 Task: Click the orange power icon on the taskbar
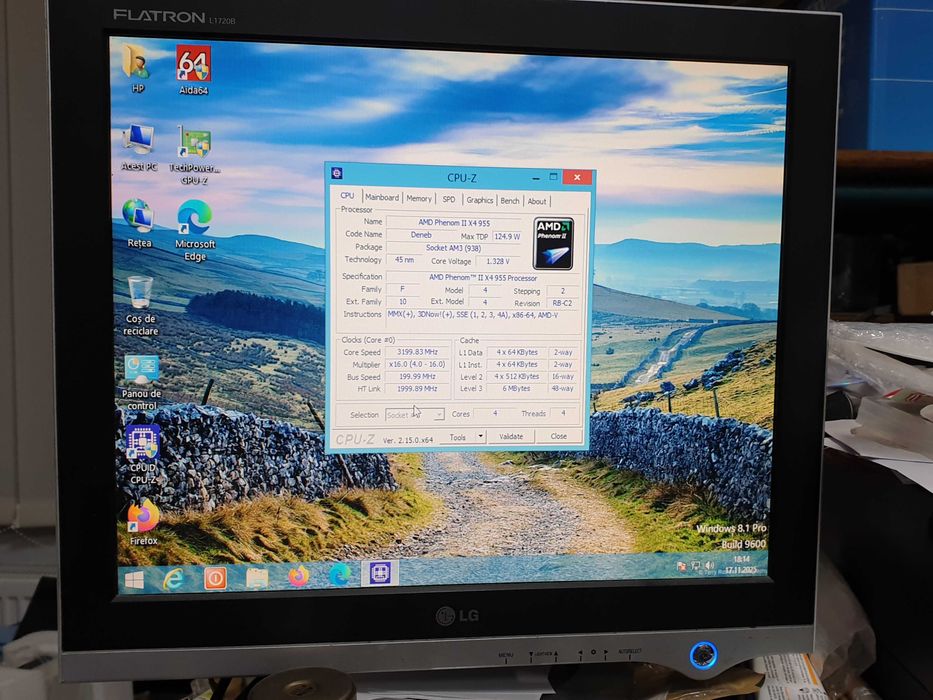click(x=215, y=578)
